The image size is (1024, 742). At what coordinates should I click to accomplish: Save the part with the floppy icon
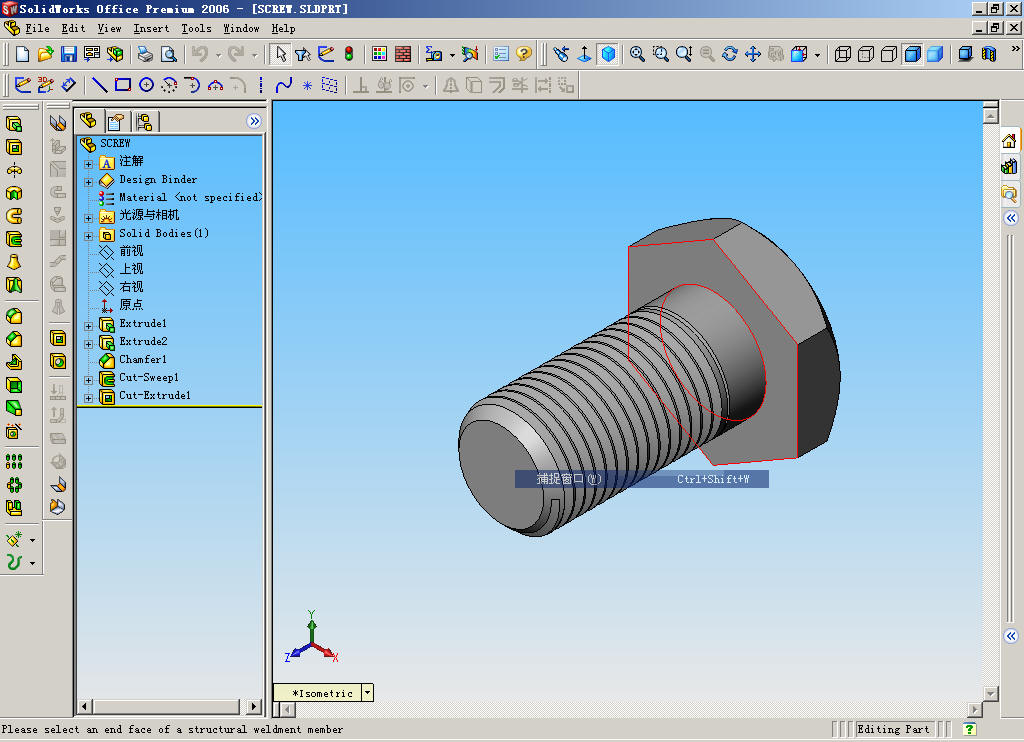point(69,54)
